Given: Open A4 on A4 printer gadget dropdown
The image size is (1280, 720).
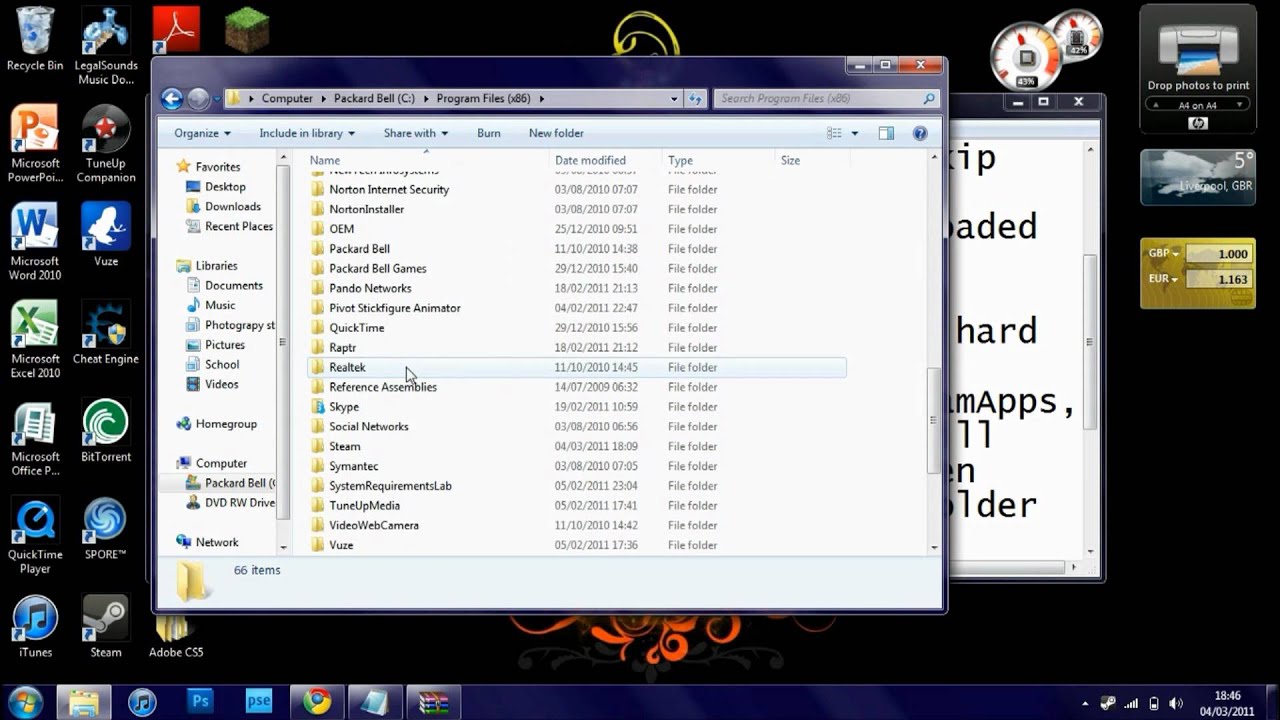Looking at the screenshot, I should 1197,105.
